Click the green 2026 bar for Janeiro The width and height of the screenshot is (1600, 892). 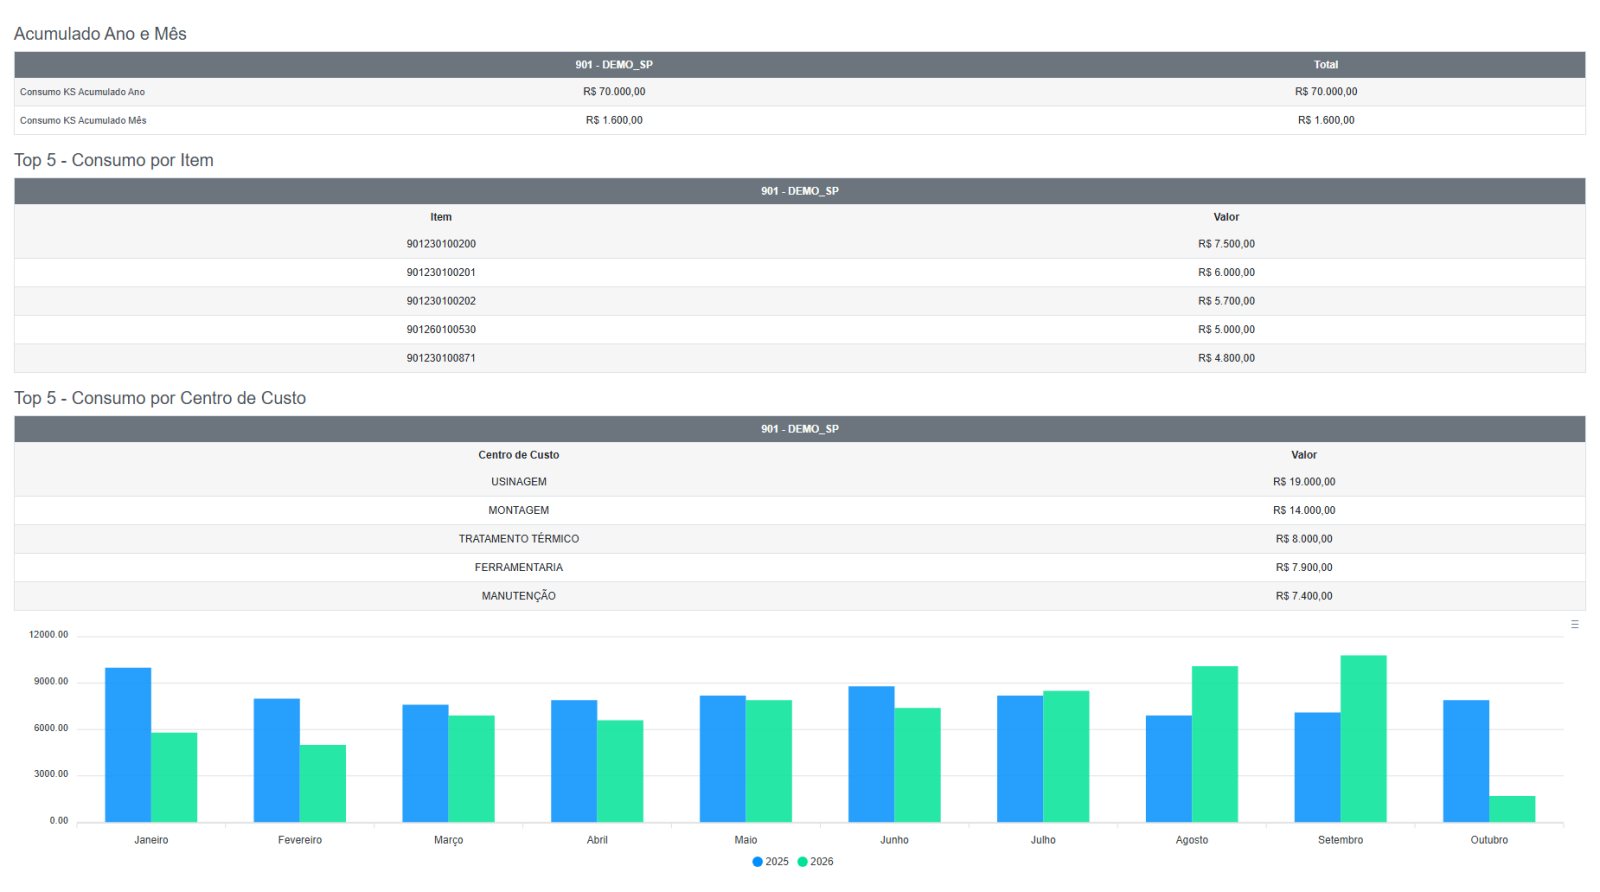coord(174,777)
